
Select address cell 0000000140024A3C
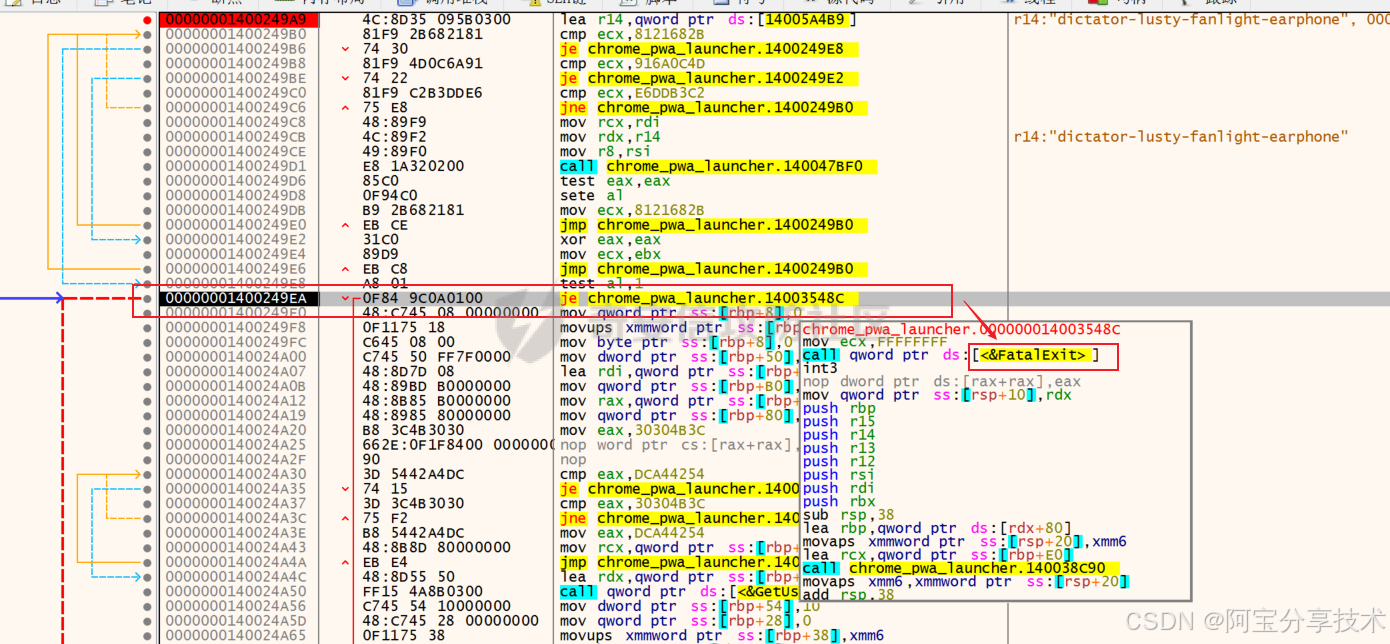pyautogui.click(x=238, y=518)
